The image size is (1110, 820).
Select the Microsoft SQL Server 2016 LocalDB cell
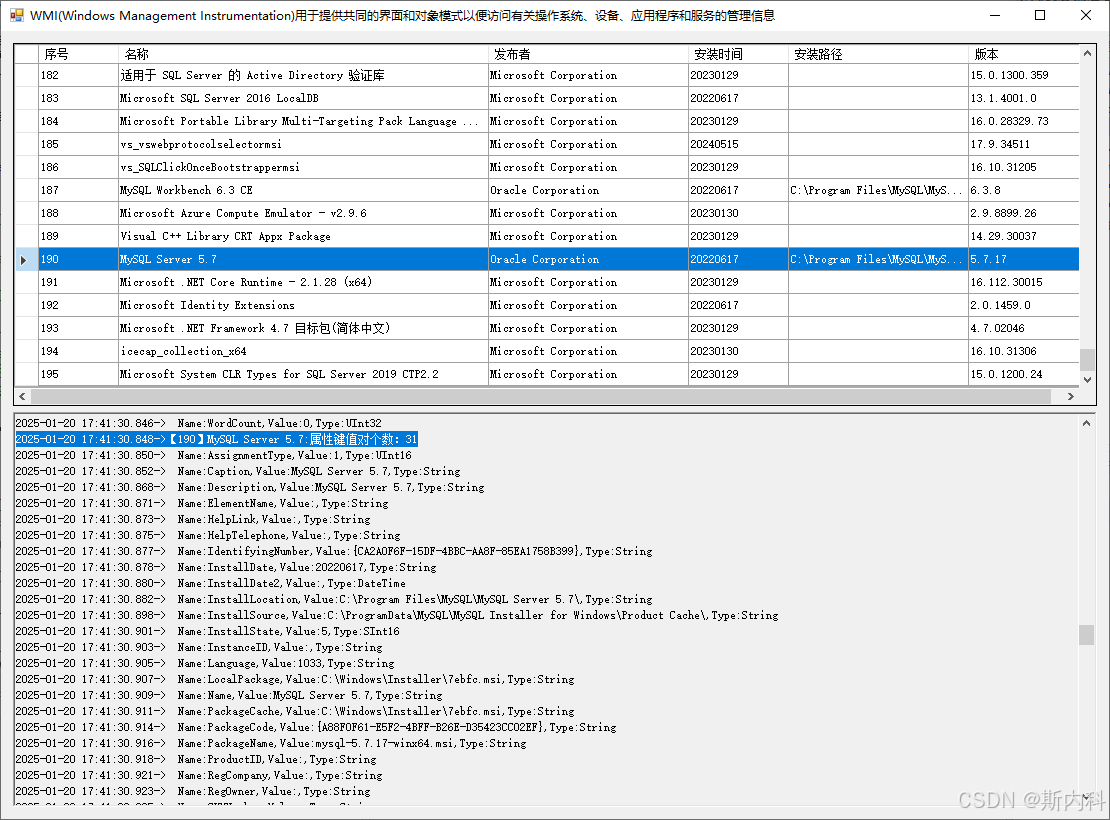click(x=303, y=98)
